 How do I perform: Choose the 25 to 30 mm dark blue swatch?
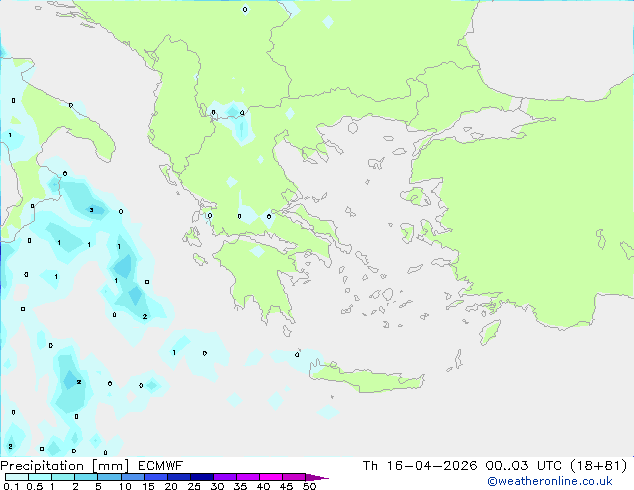pyautogui.click(x=201, y=477)
